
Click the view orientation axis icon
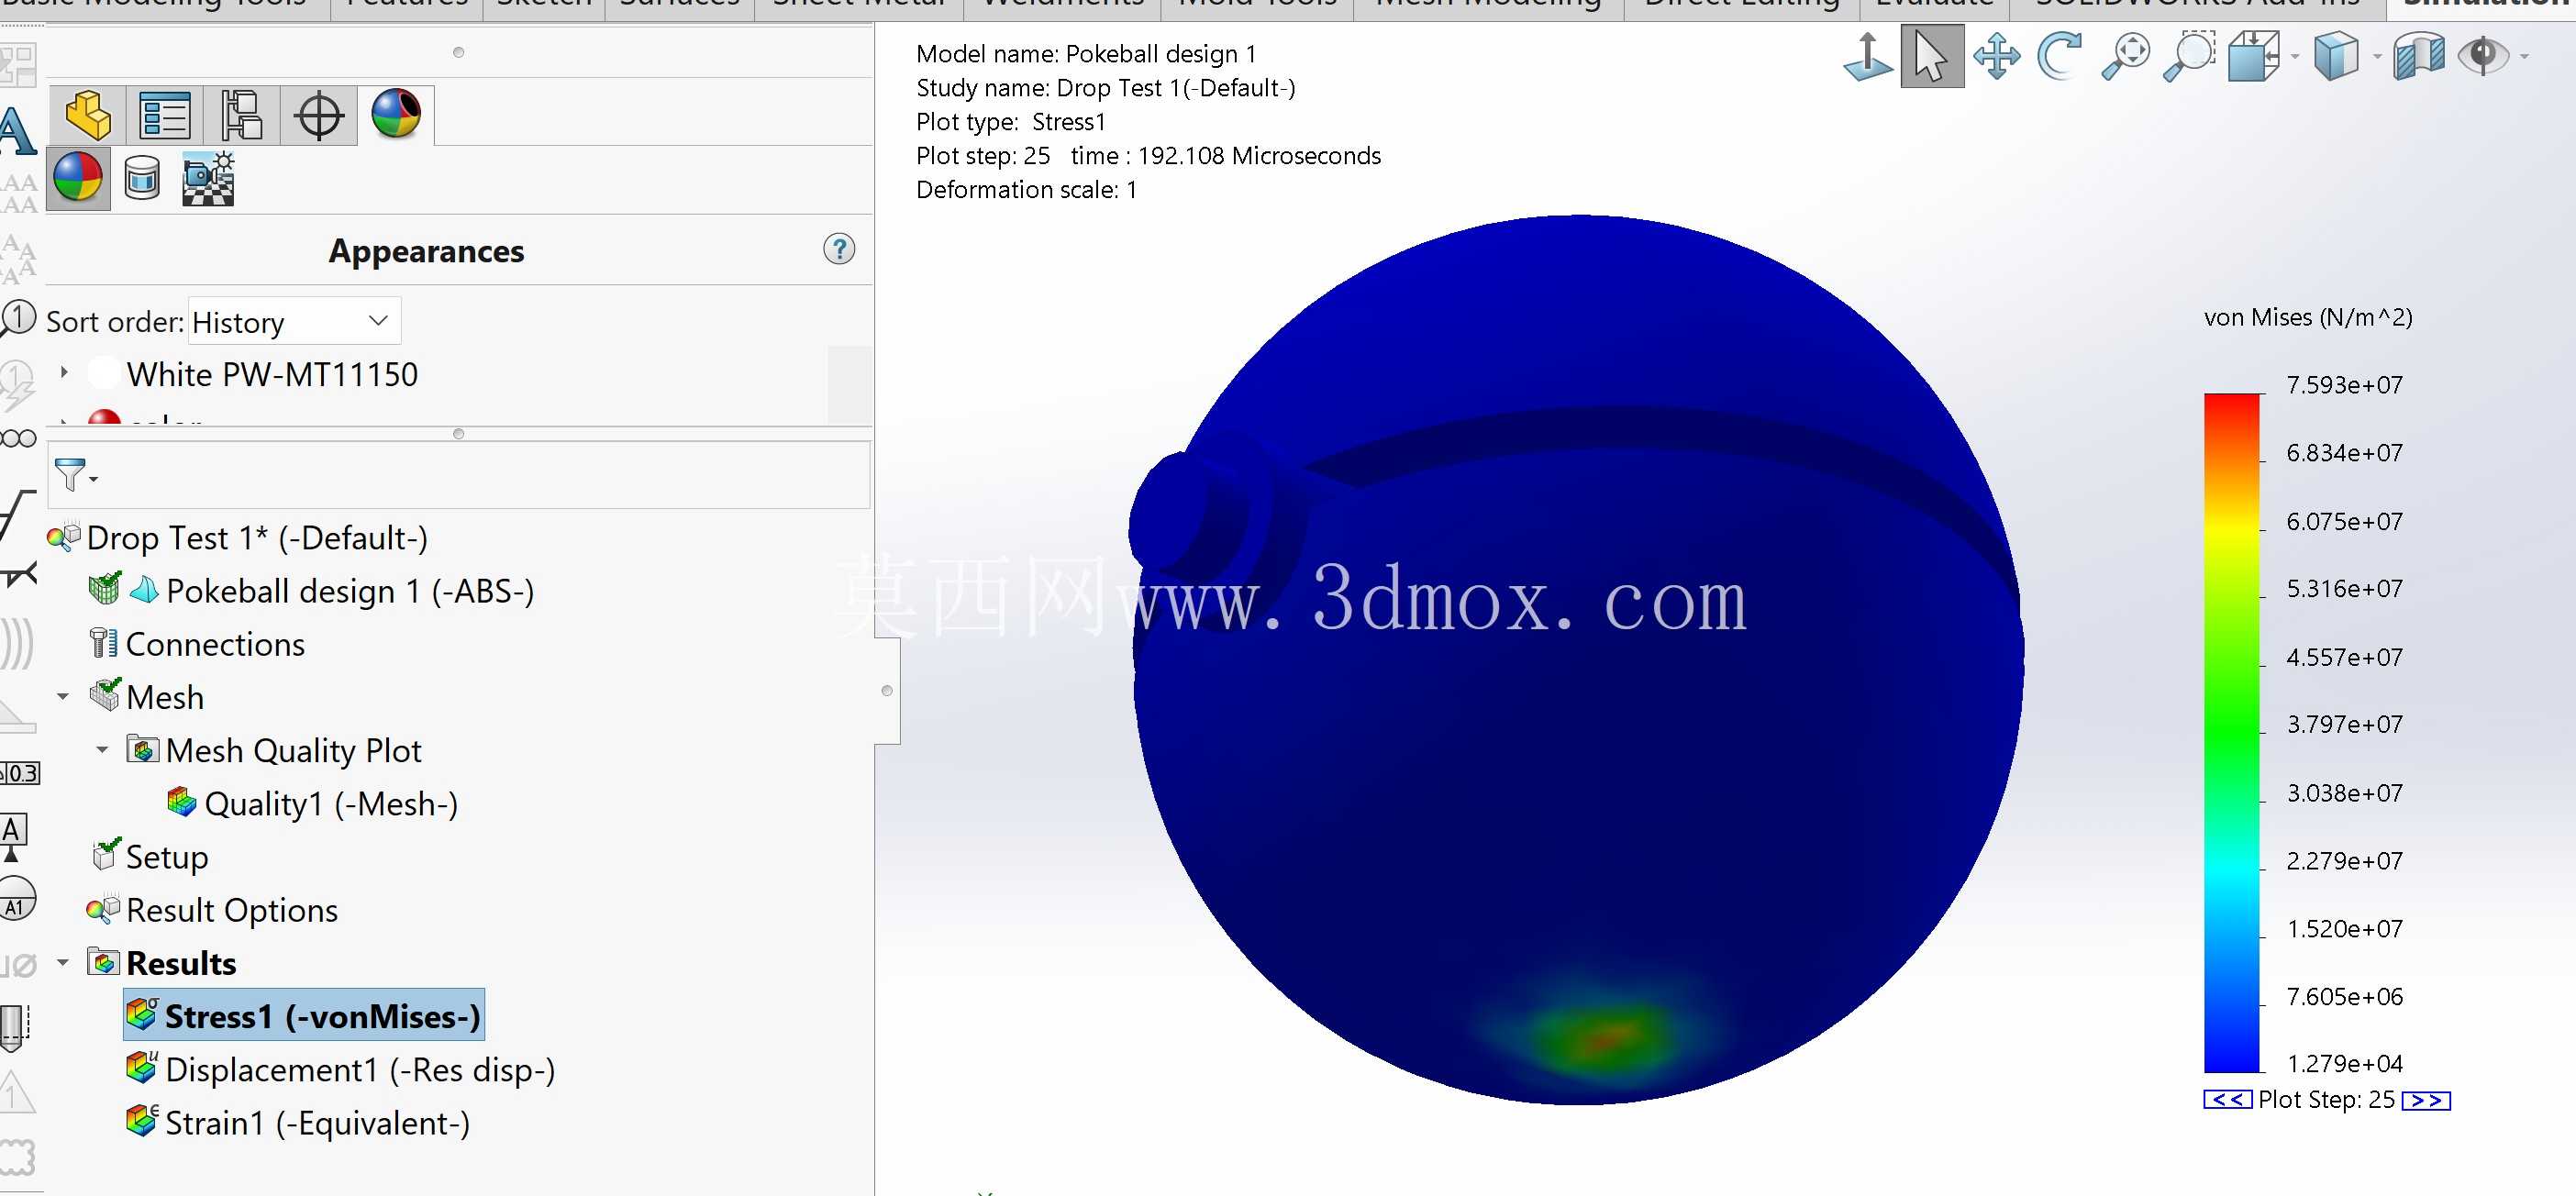[1867, 56]
